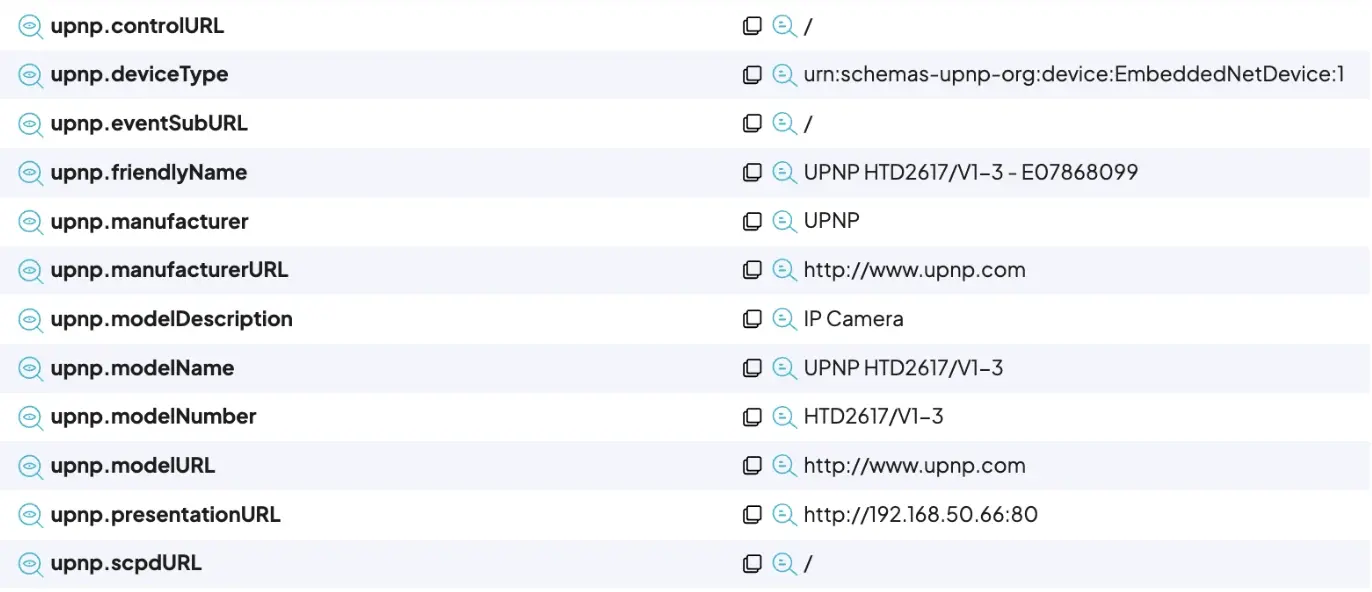
Task: Click the upnp.deviceType field name
Action: tap(139, 75)
